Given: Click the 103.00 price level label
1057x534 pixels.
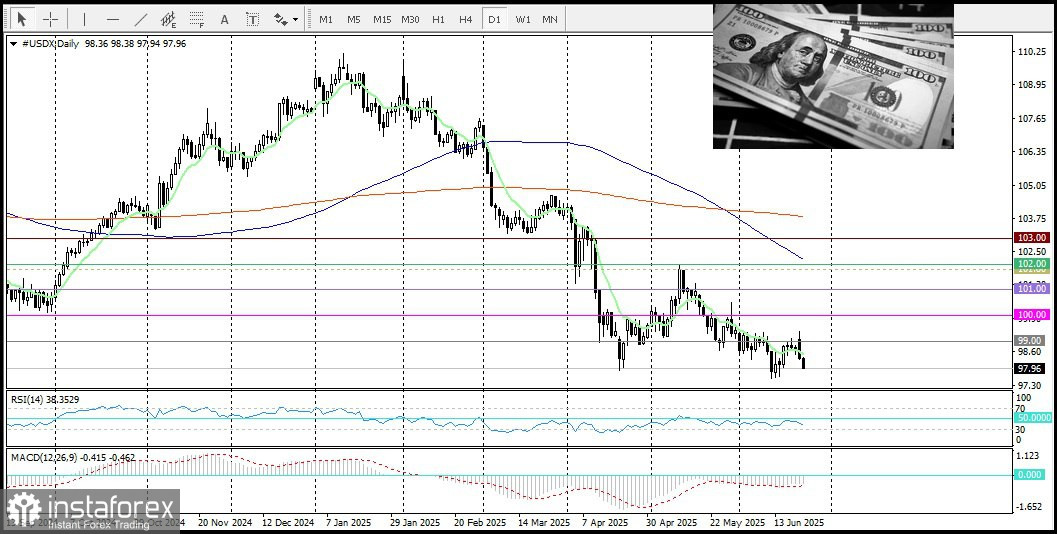Looking at the screenshot, I should pyautogui.click(x=1032, y=238).
